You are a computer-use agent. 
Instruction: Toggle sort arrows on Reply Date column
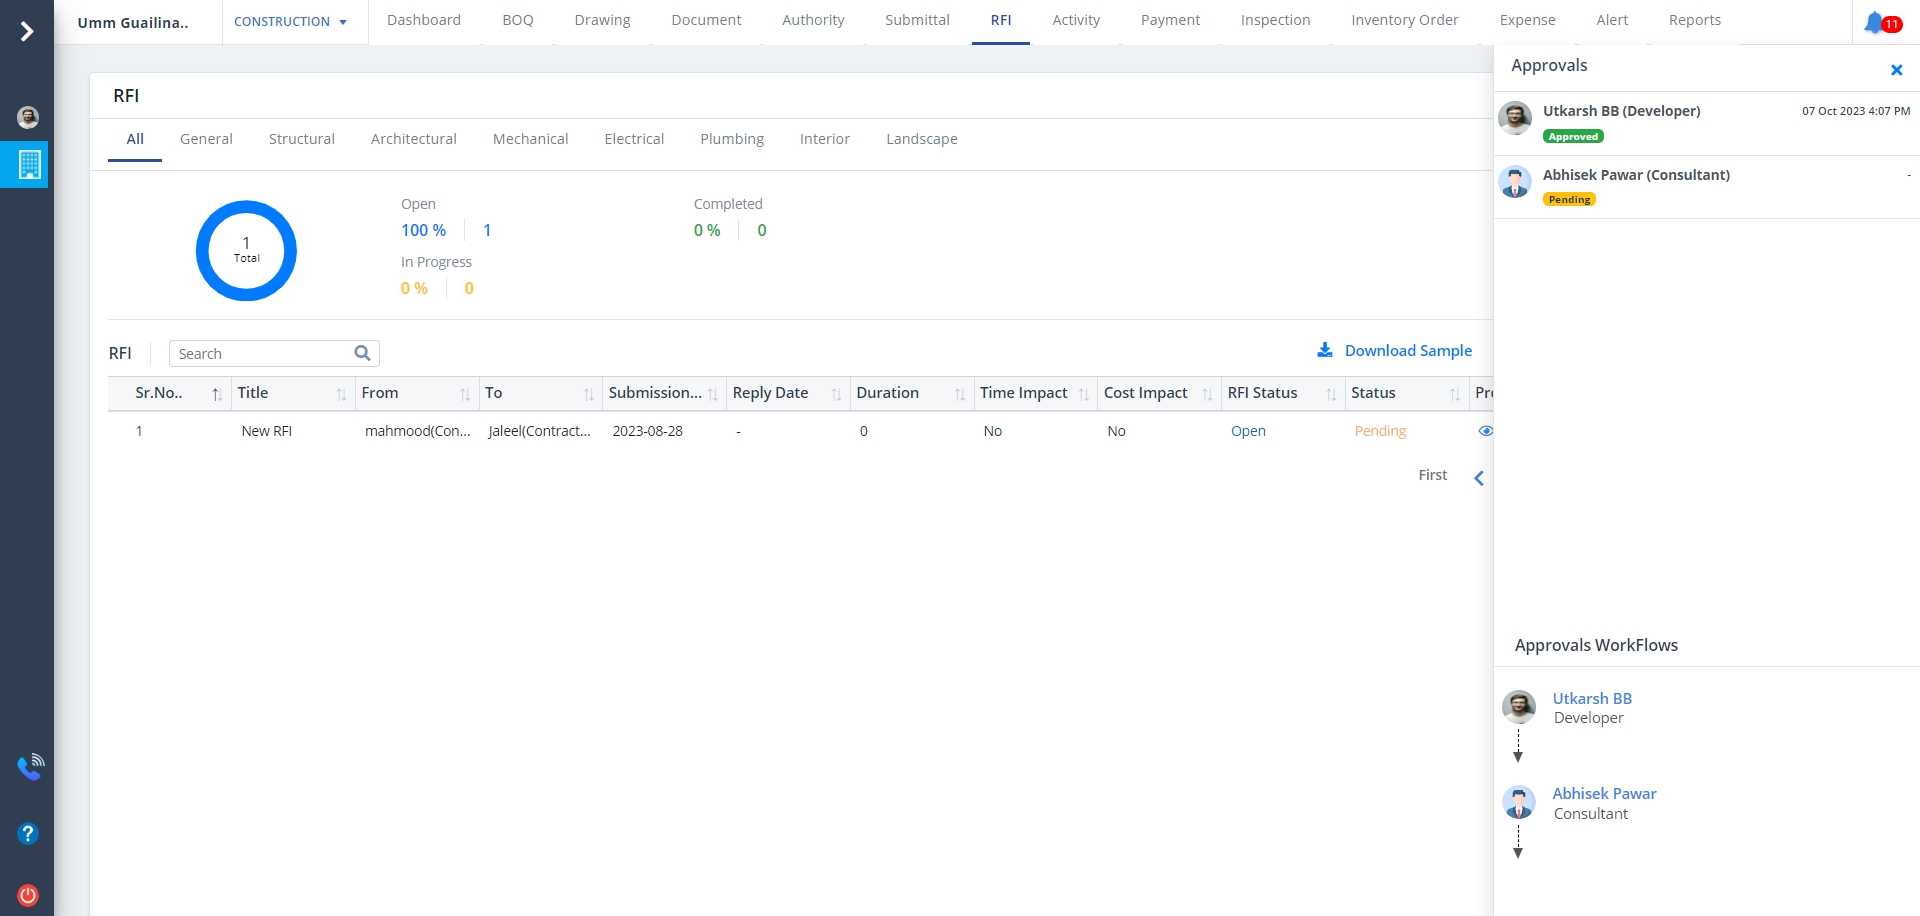836,394
